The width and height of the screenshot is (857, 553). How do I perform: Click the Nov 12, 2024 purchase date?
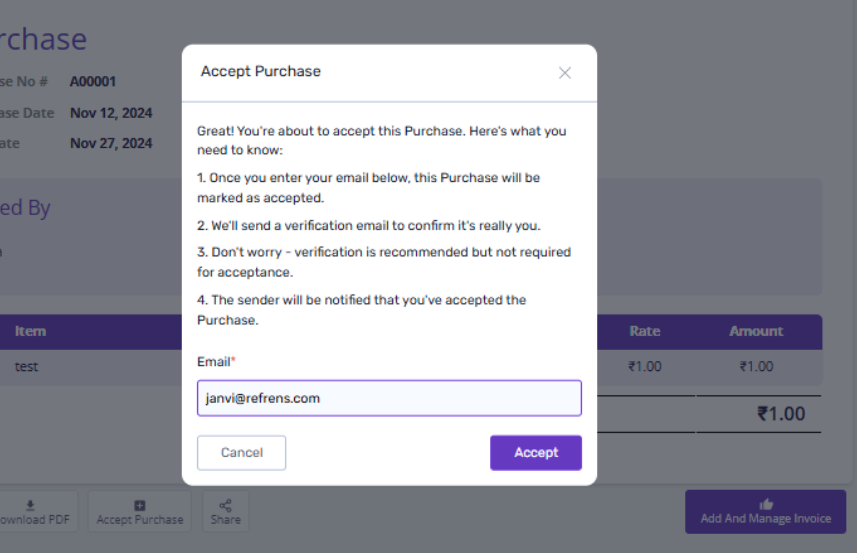coord(111,113)
